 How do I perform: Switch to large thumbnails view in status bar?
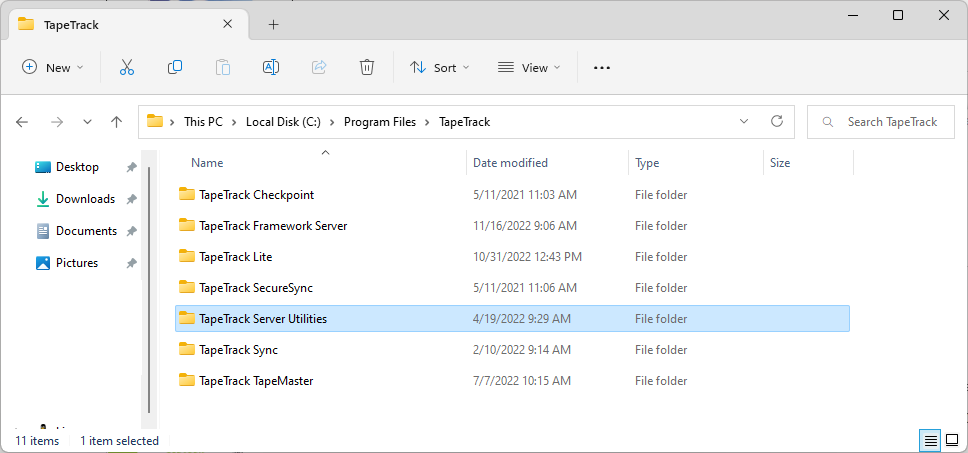(x=951, y=441)
